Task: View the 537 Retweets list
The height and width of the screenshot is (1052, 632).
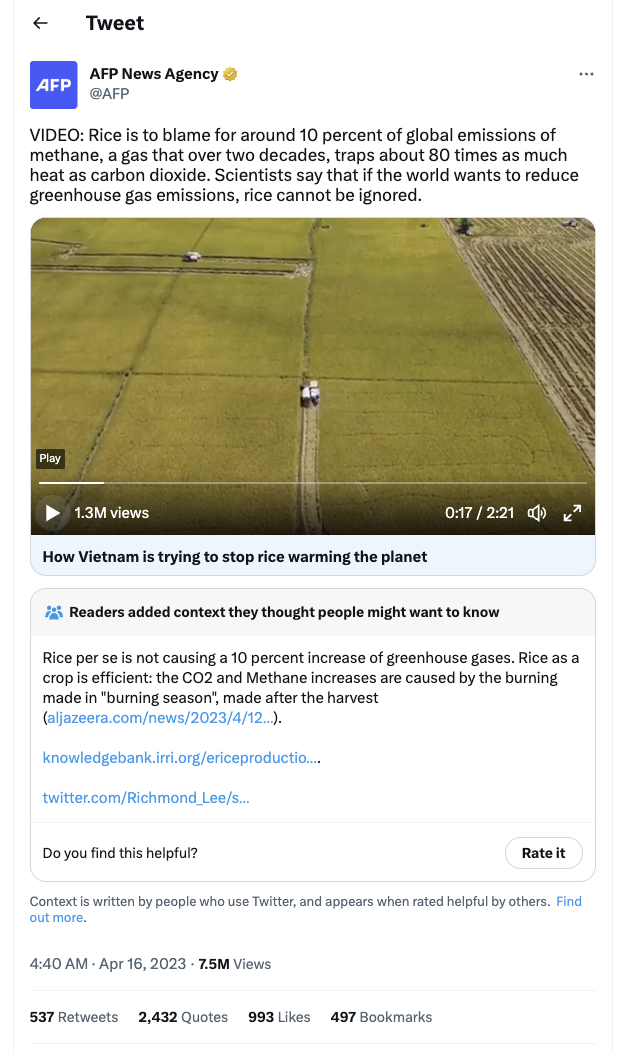Action: point(74,1017)
